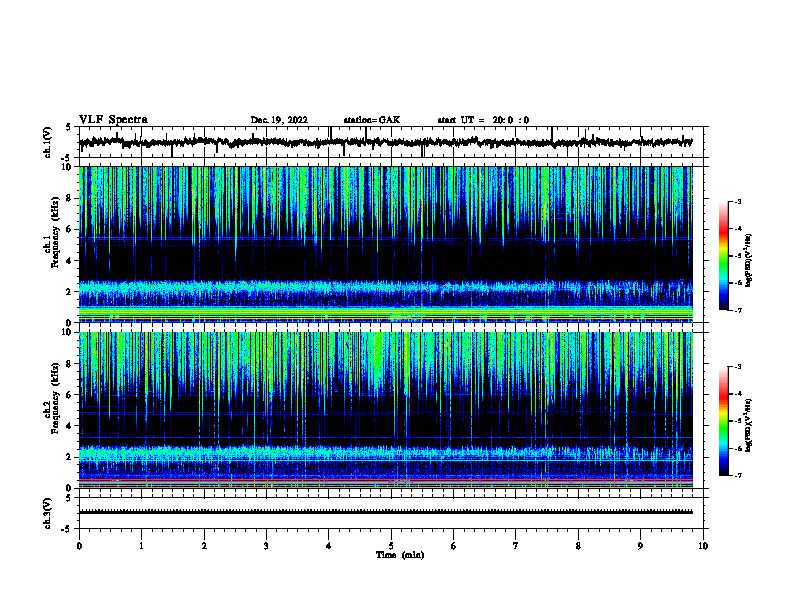Click the 7 minute tick label
The height and width of the screenshot is (612, 792).
coord(516,546)
